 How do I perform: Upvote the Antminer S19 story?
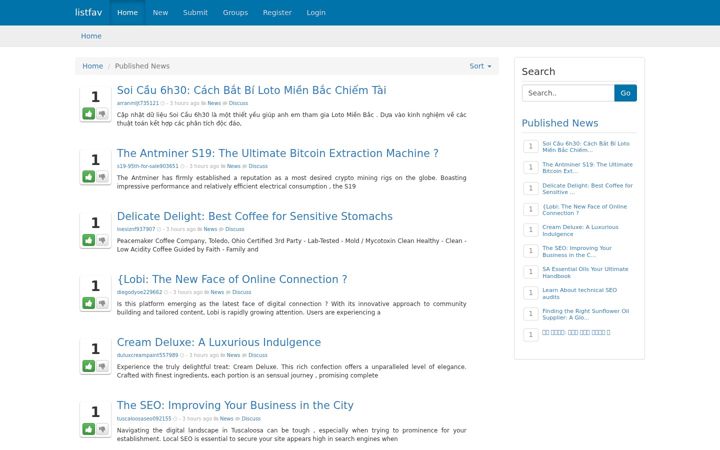(x=89, y=176)
